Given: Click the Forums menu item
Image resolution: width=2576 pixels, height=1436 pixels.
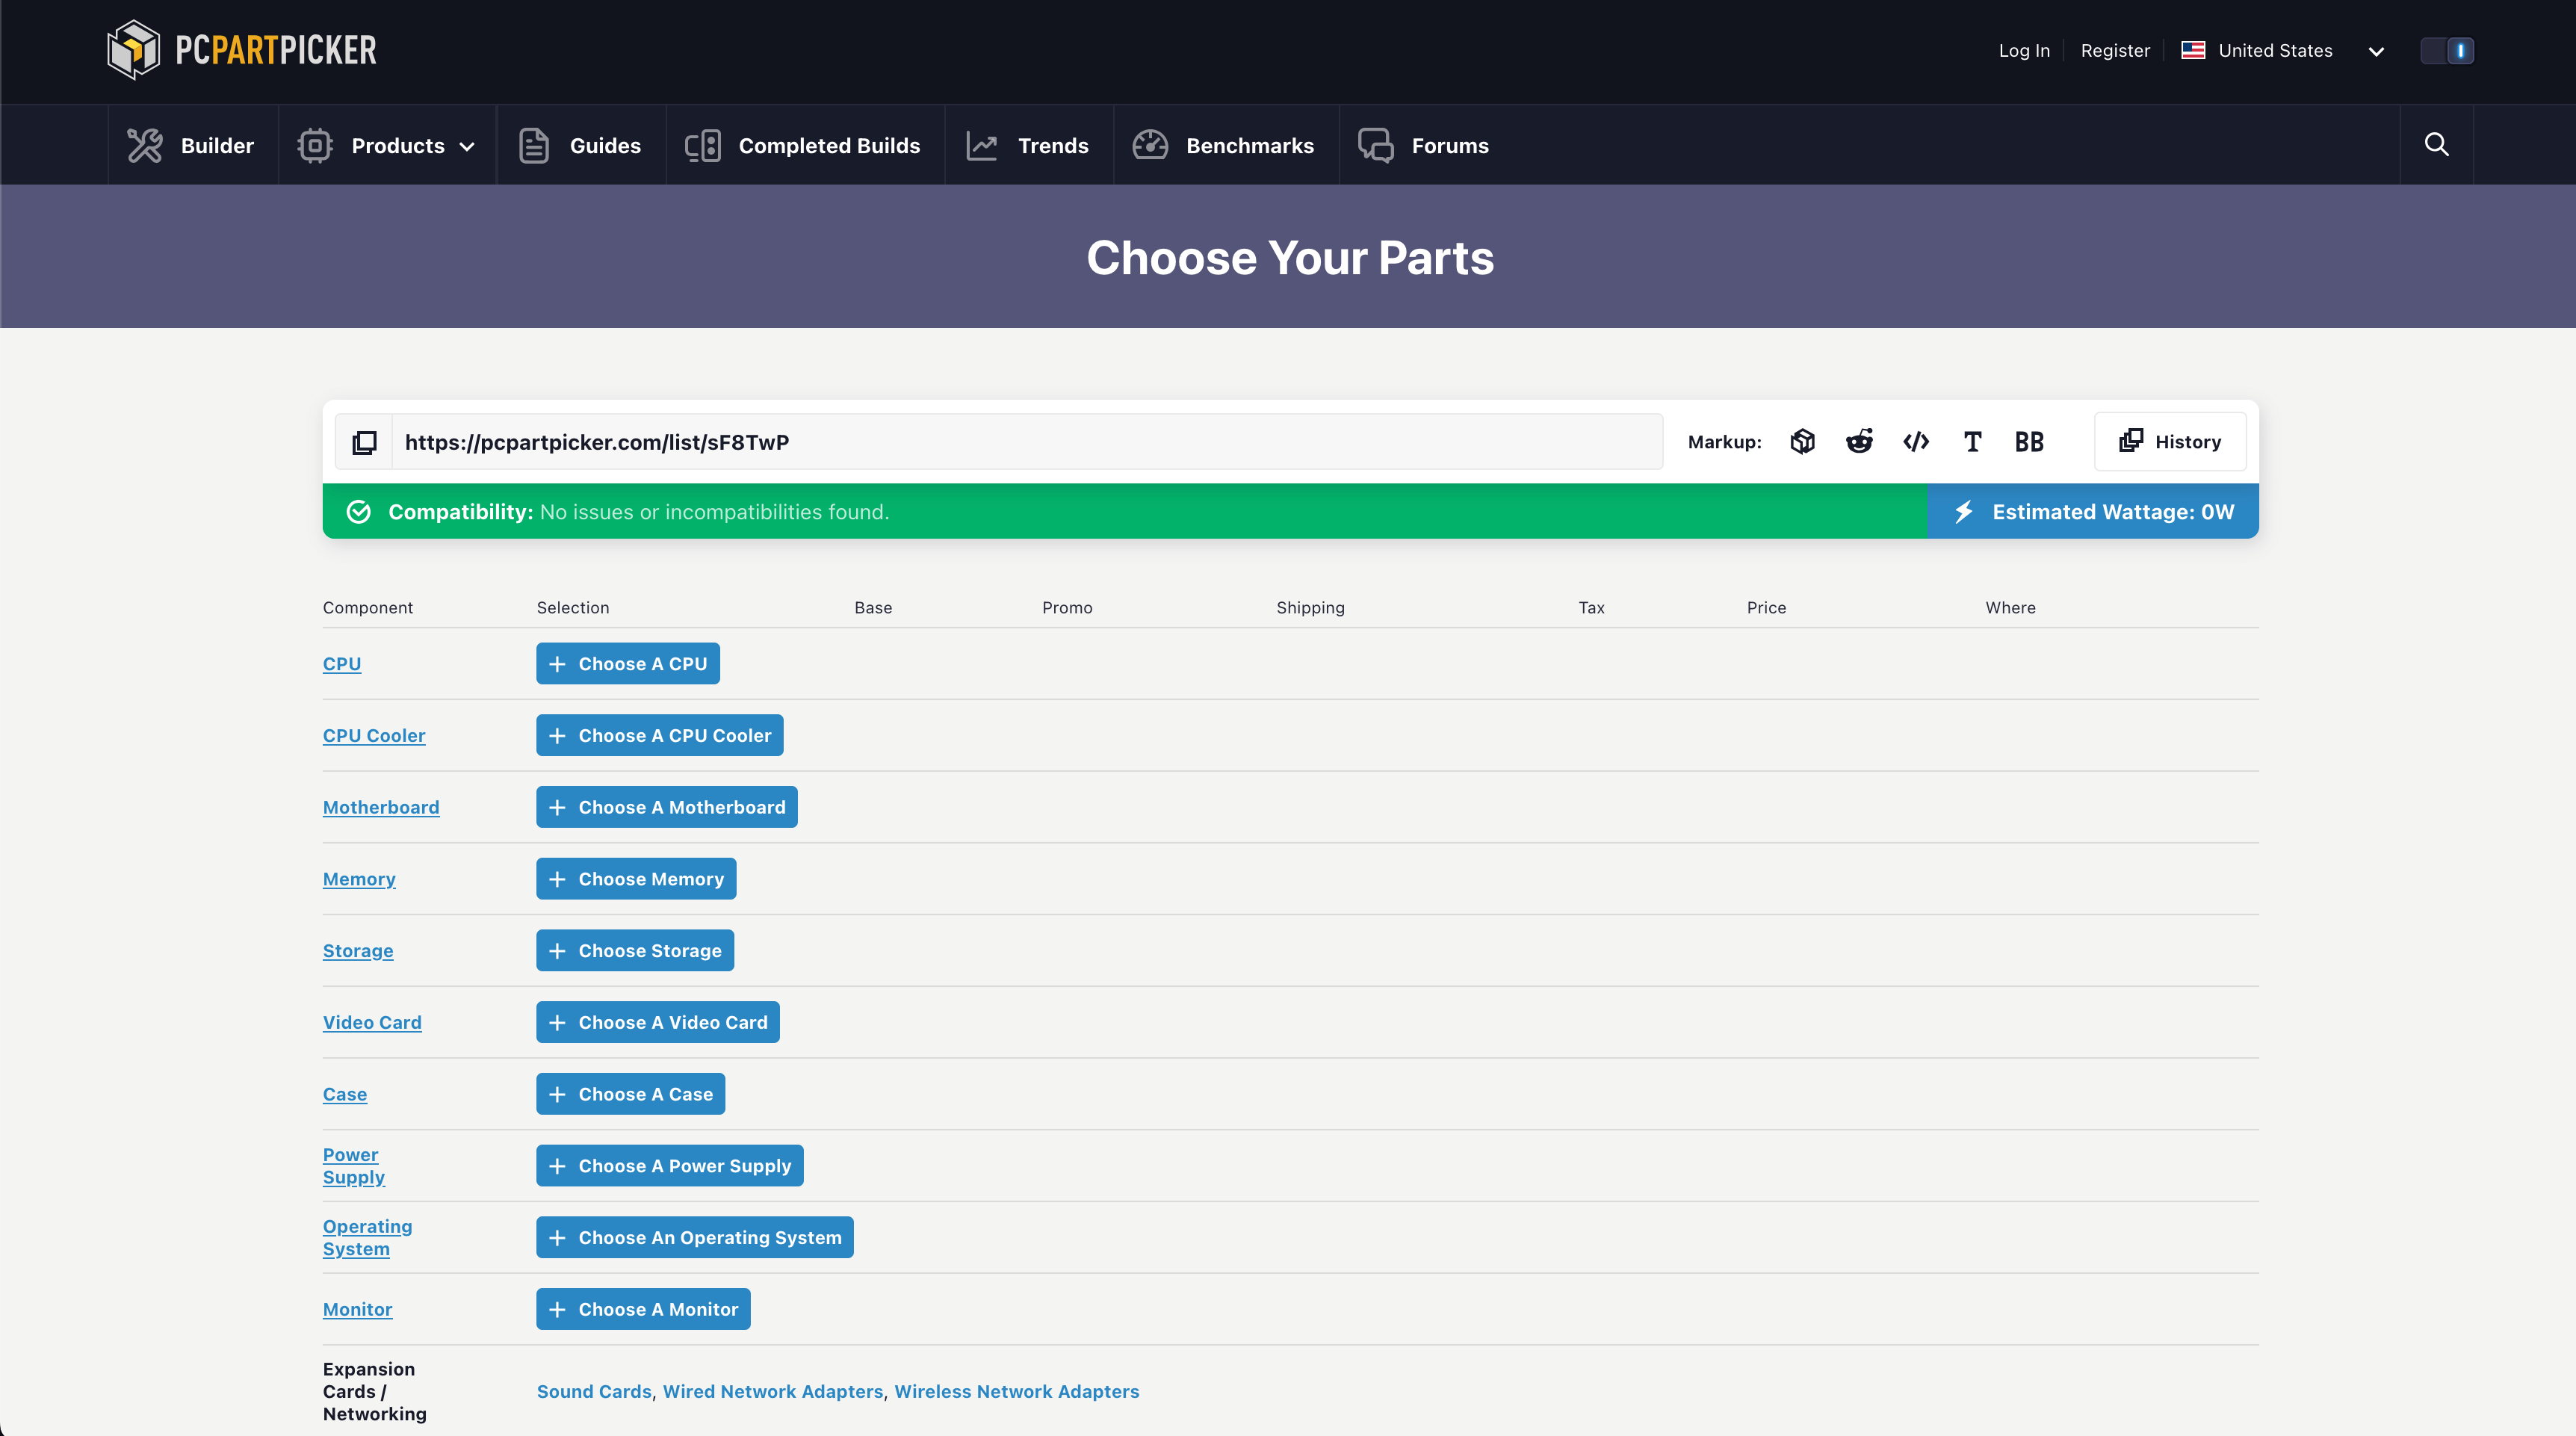Looking at the screenshot, I should (1450, 145).
